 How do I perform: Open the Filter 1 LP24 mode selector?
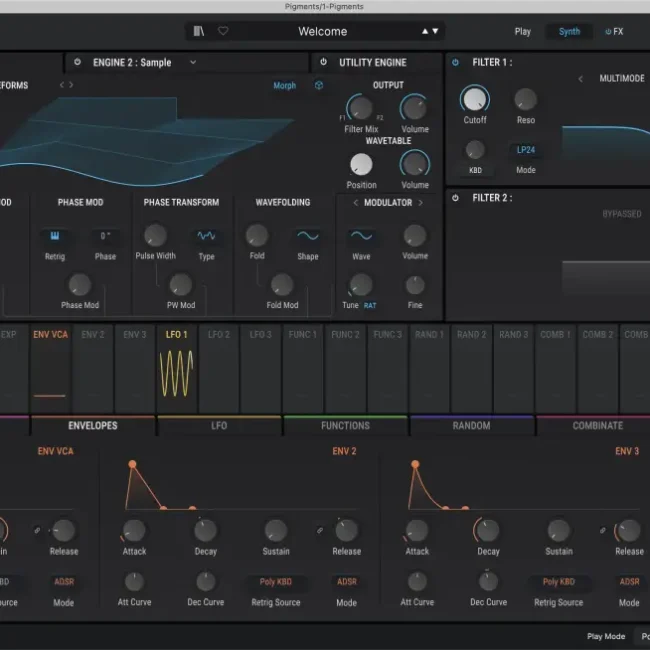click(x=525, y=150)
